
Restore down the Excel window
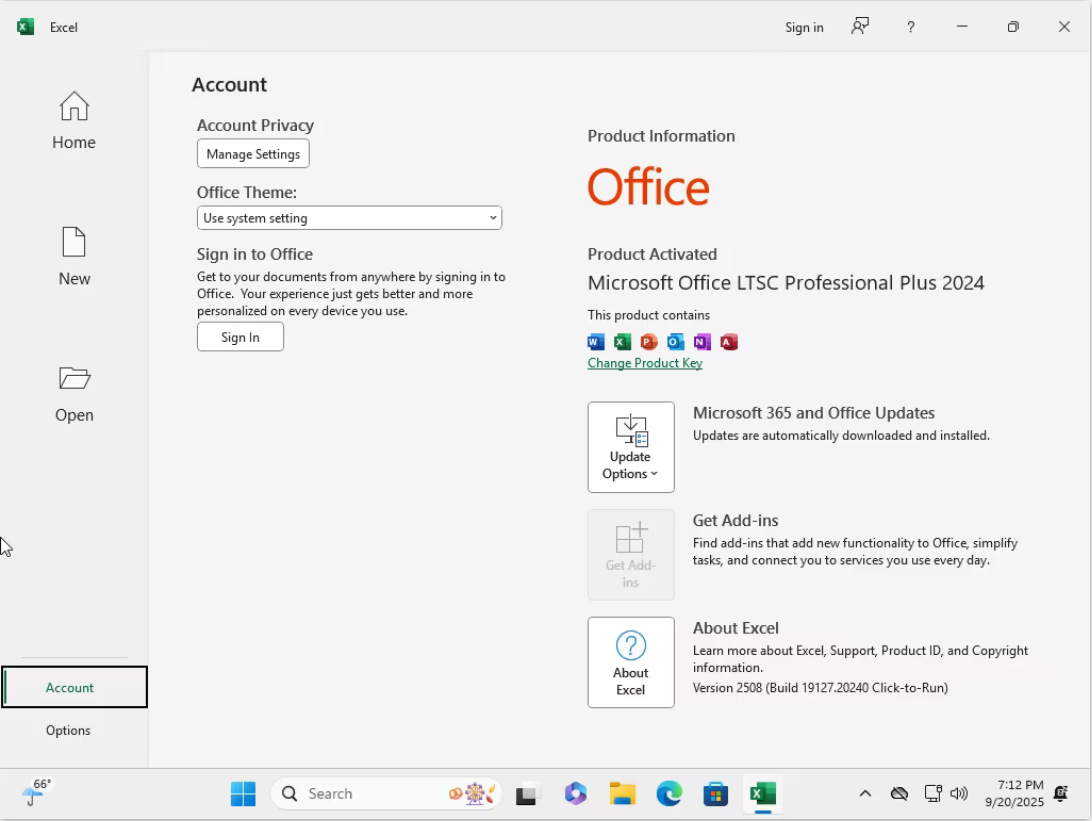click(1013, 26)
